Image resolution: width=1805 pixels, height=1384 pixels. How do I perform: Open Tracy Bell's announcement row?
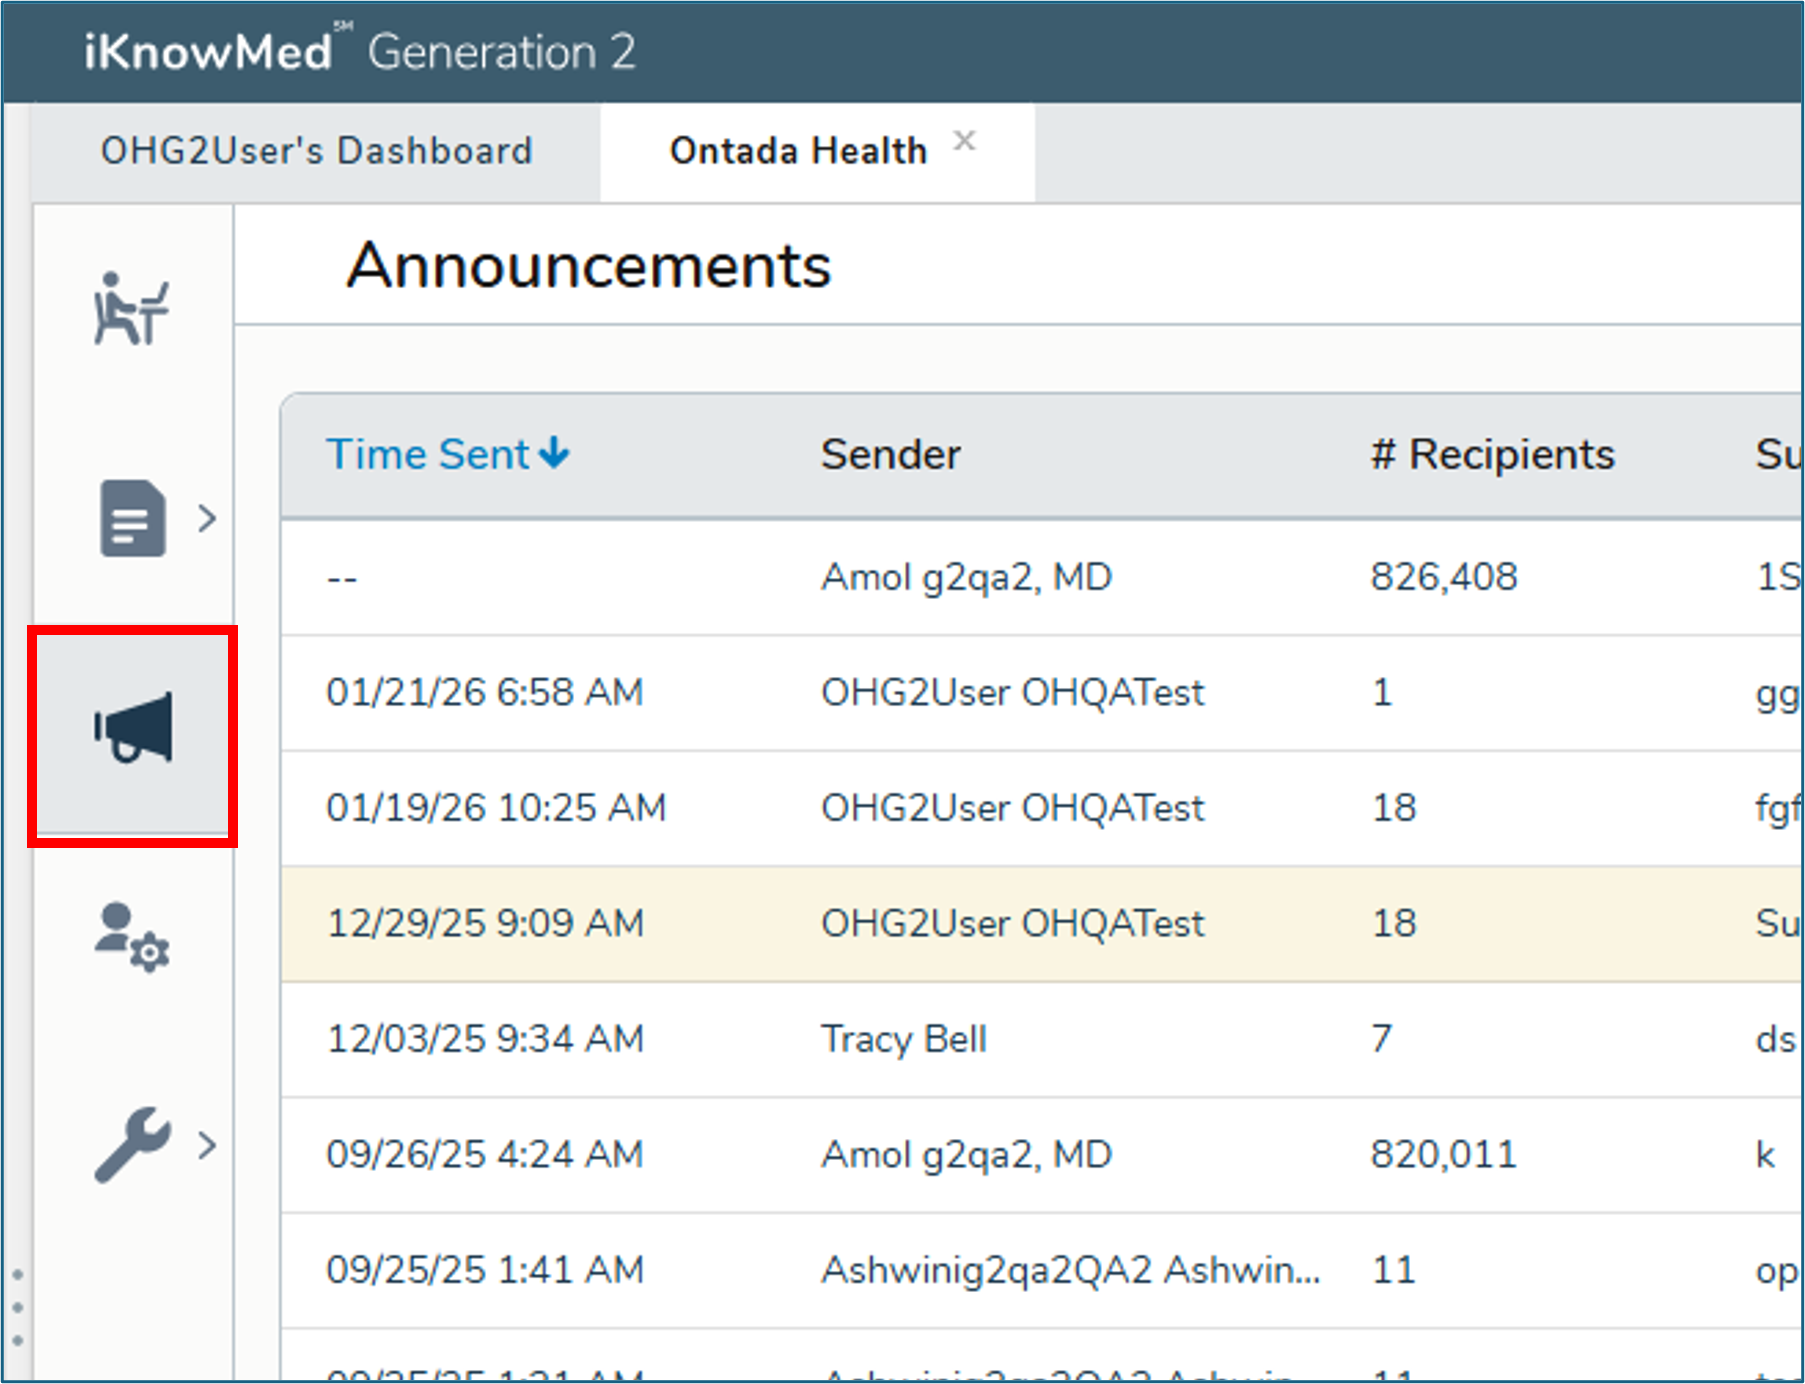point(903,1039)
